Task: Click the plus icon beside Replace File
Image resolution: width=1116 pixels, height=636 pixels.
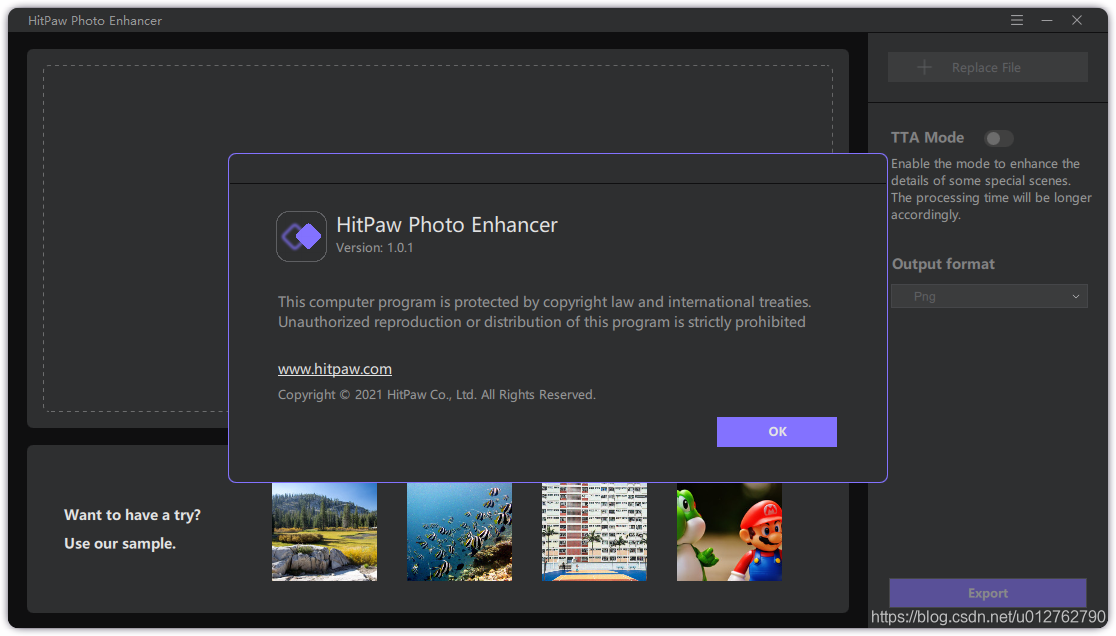Action: click(924, 68)
